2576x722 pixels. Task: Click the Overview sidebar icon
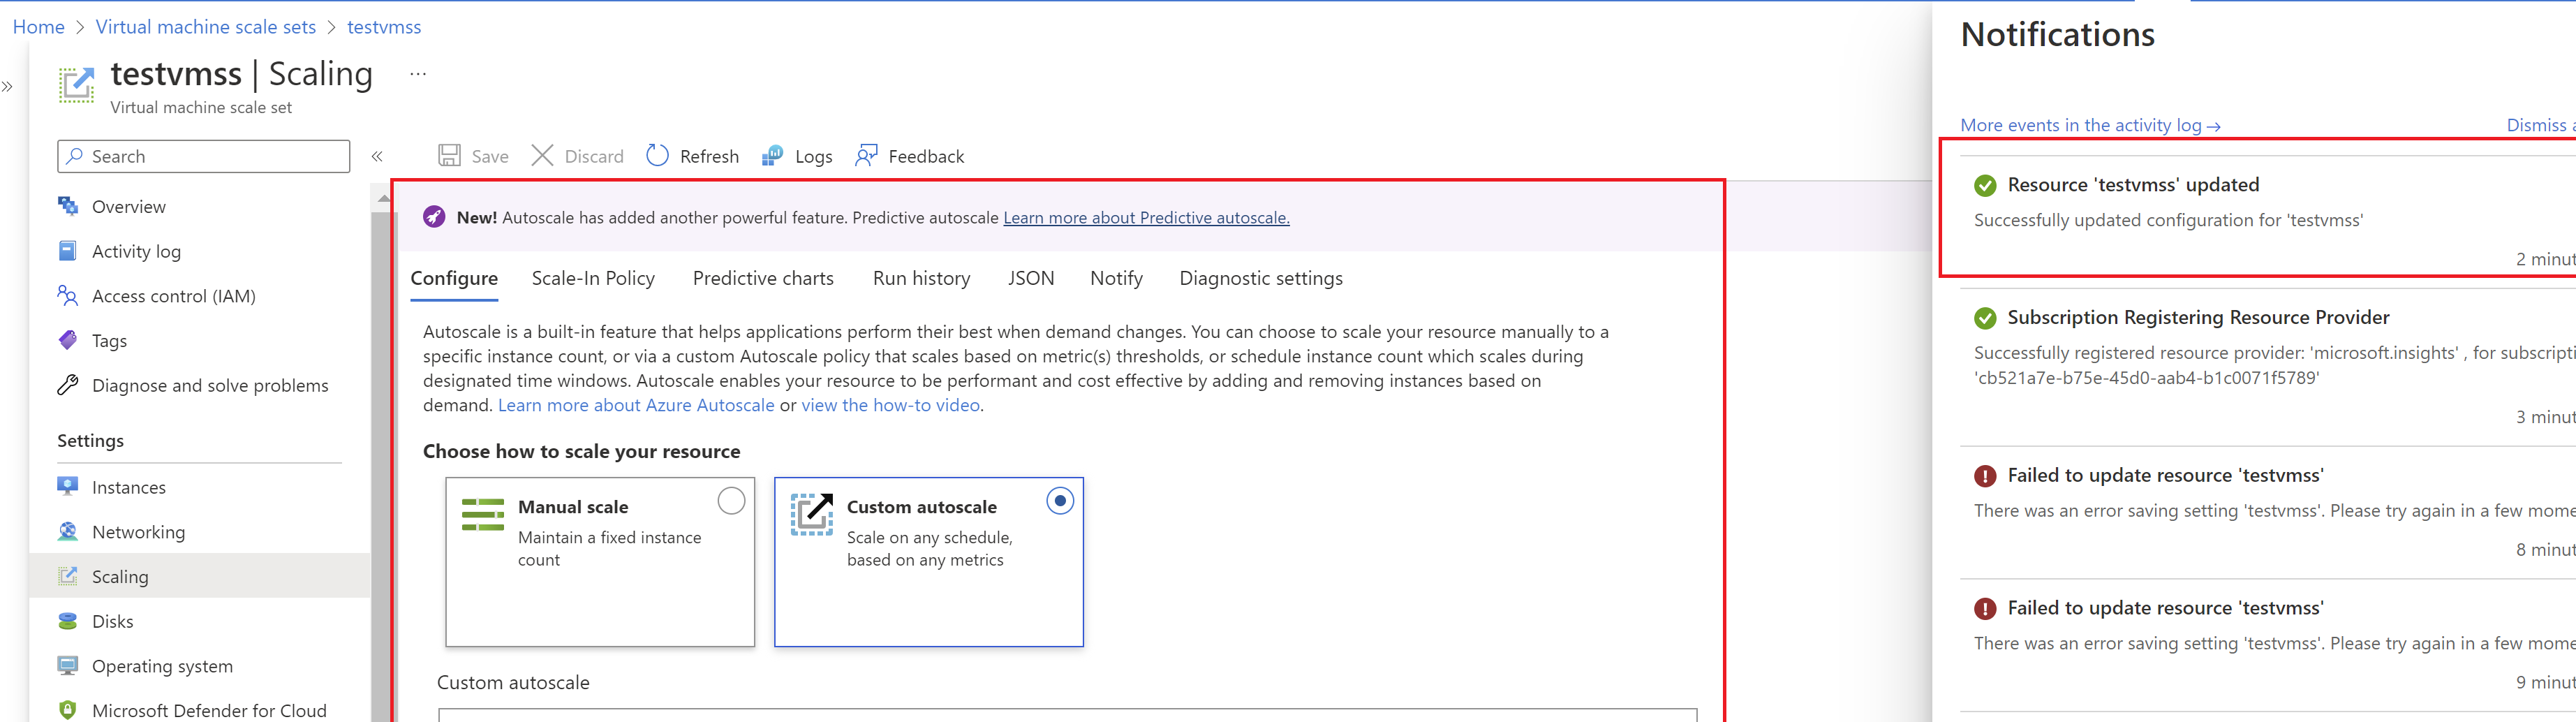pos(68,206)
